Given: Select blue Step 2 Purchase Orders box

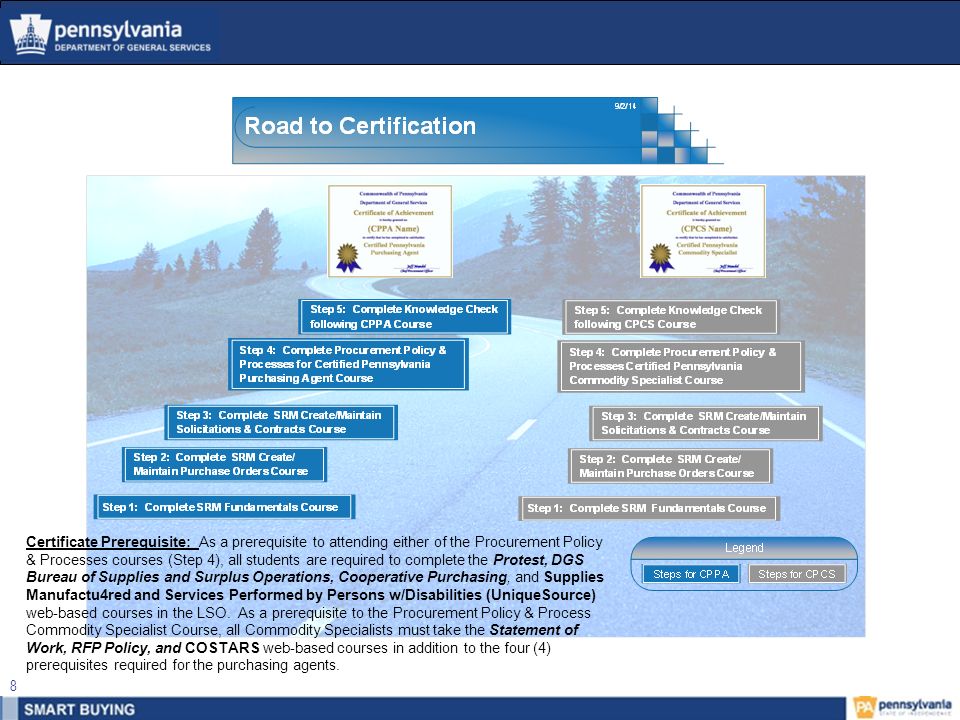Looking at the screenshot, I should (x=224, y=464).
